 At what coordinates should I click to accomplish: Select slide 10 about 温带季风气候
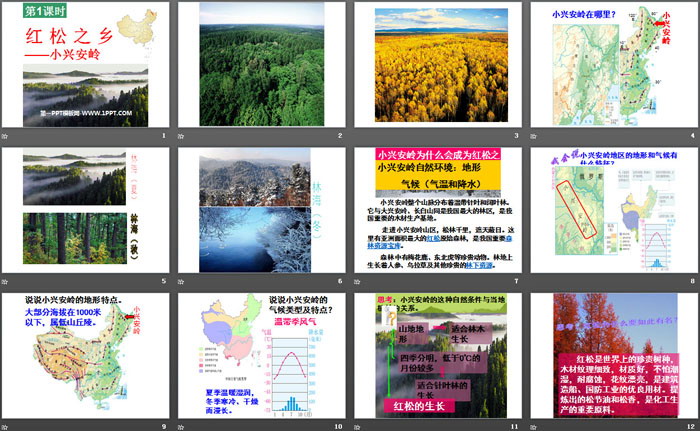click(x=262, y=356)
